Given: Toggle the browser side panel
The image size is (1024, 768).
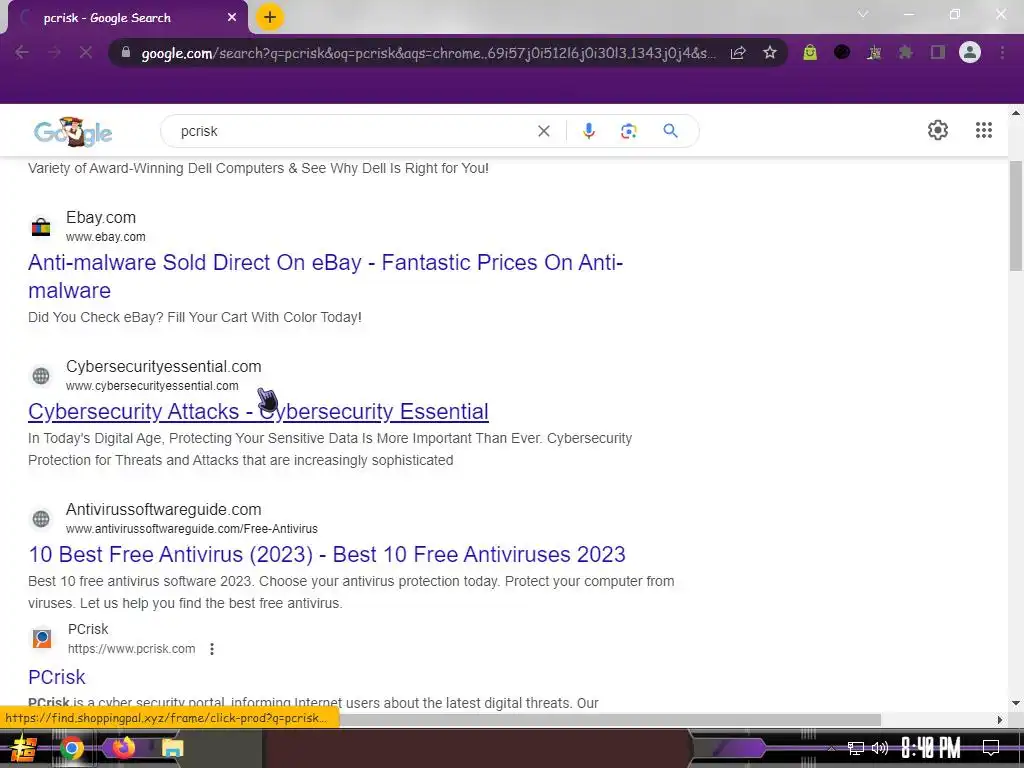Looking at the screenshot, I should coord(938,52).
